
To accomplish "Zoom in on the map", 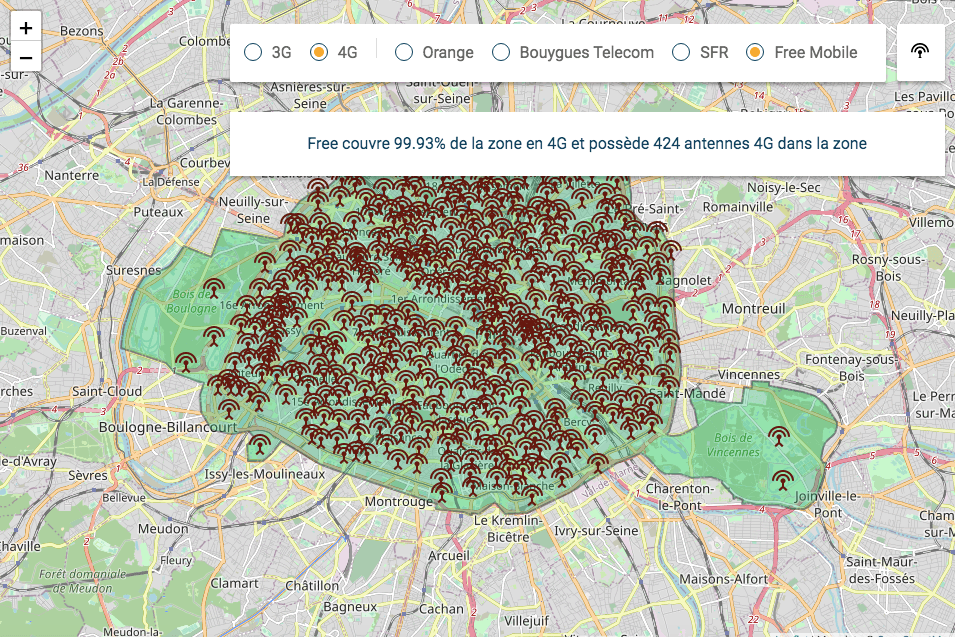I will 26,28.
